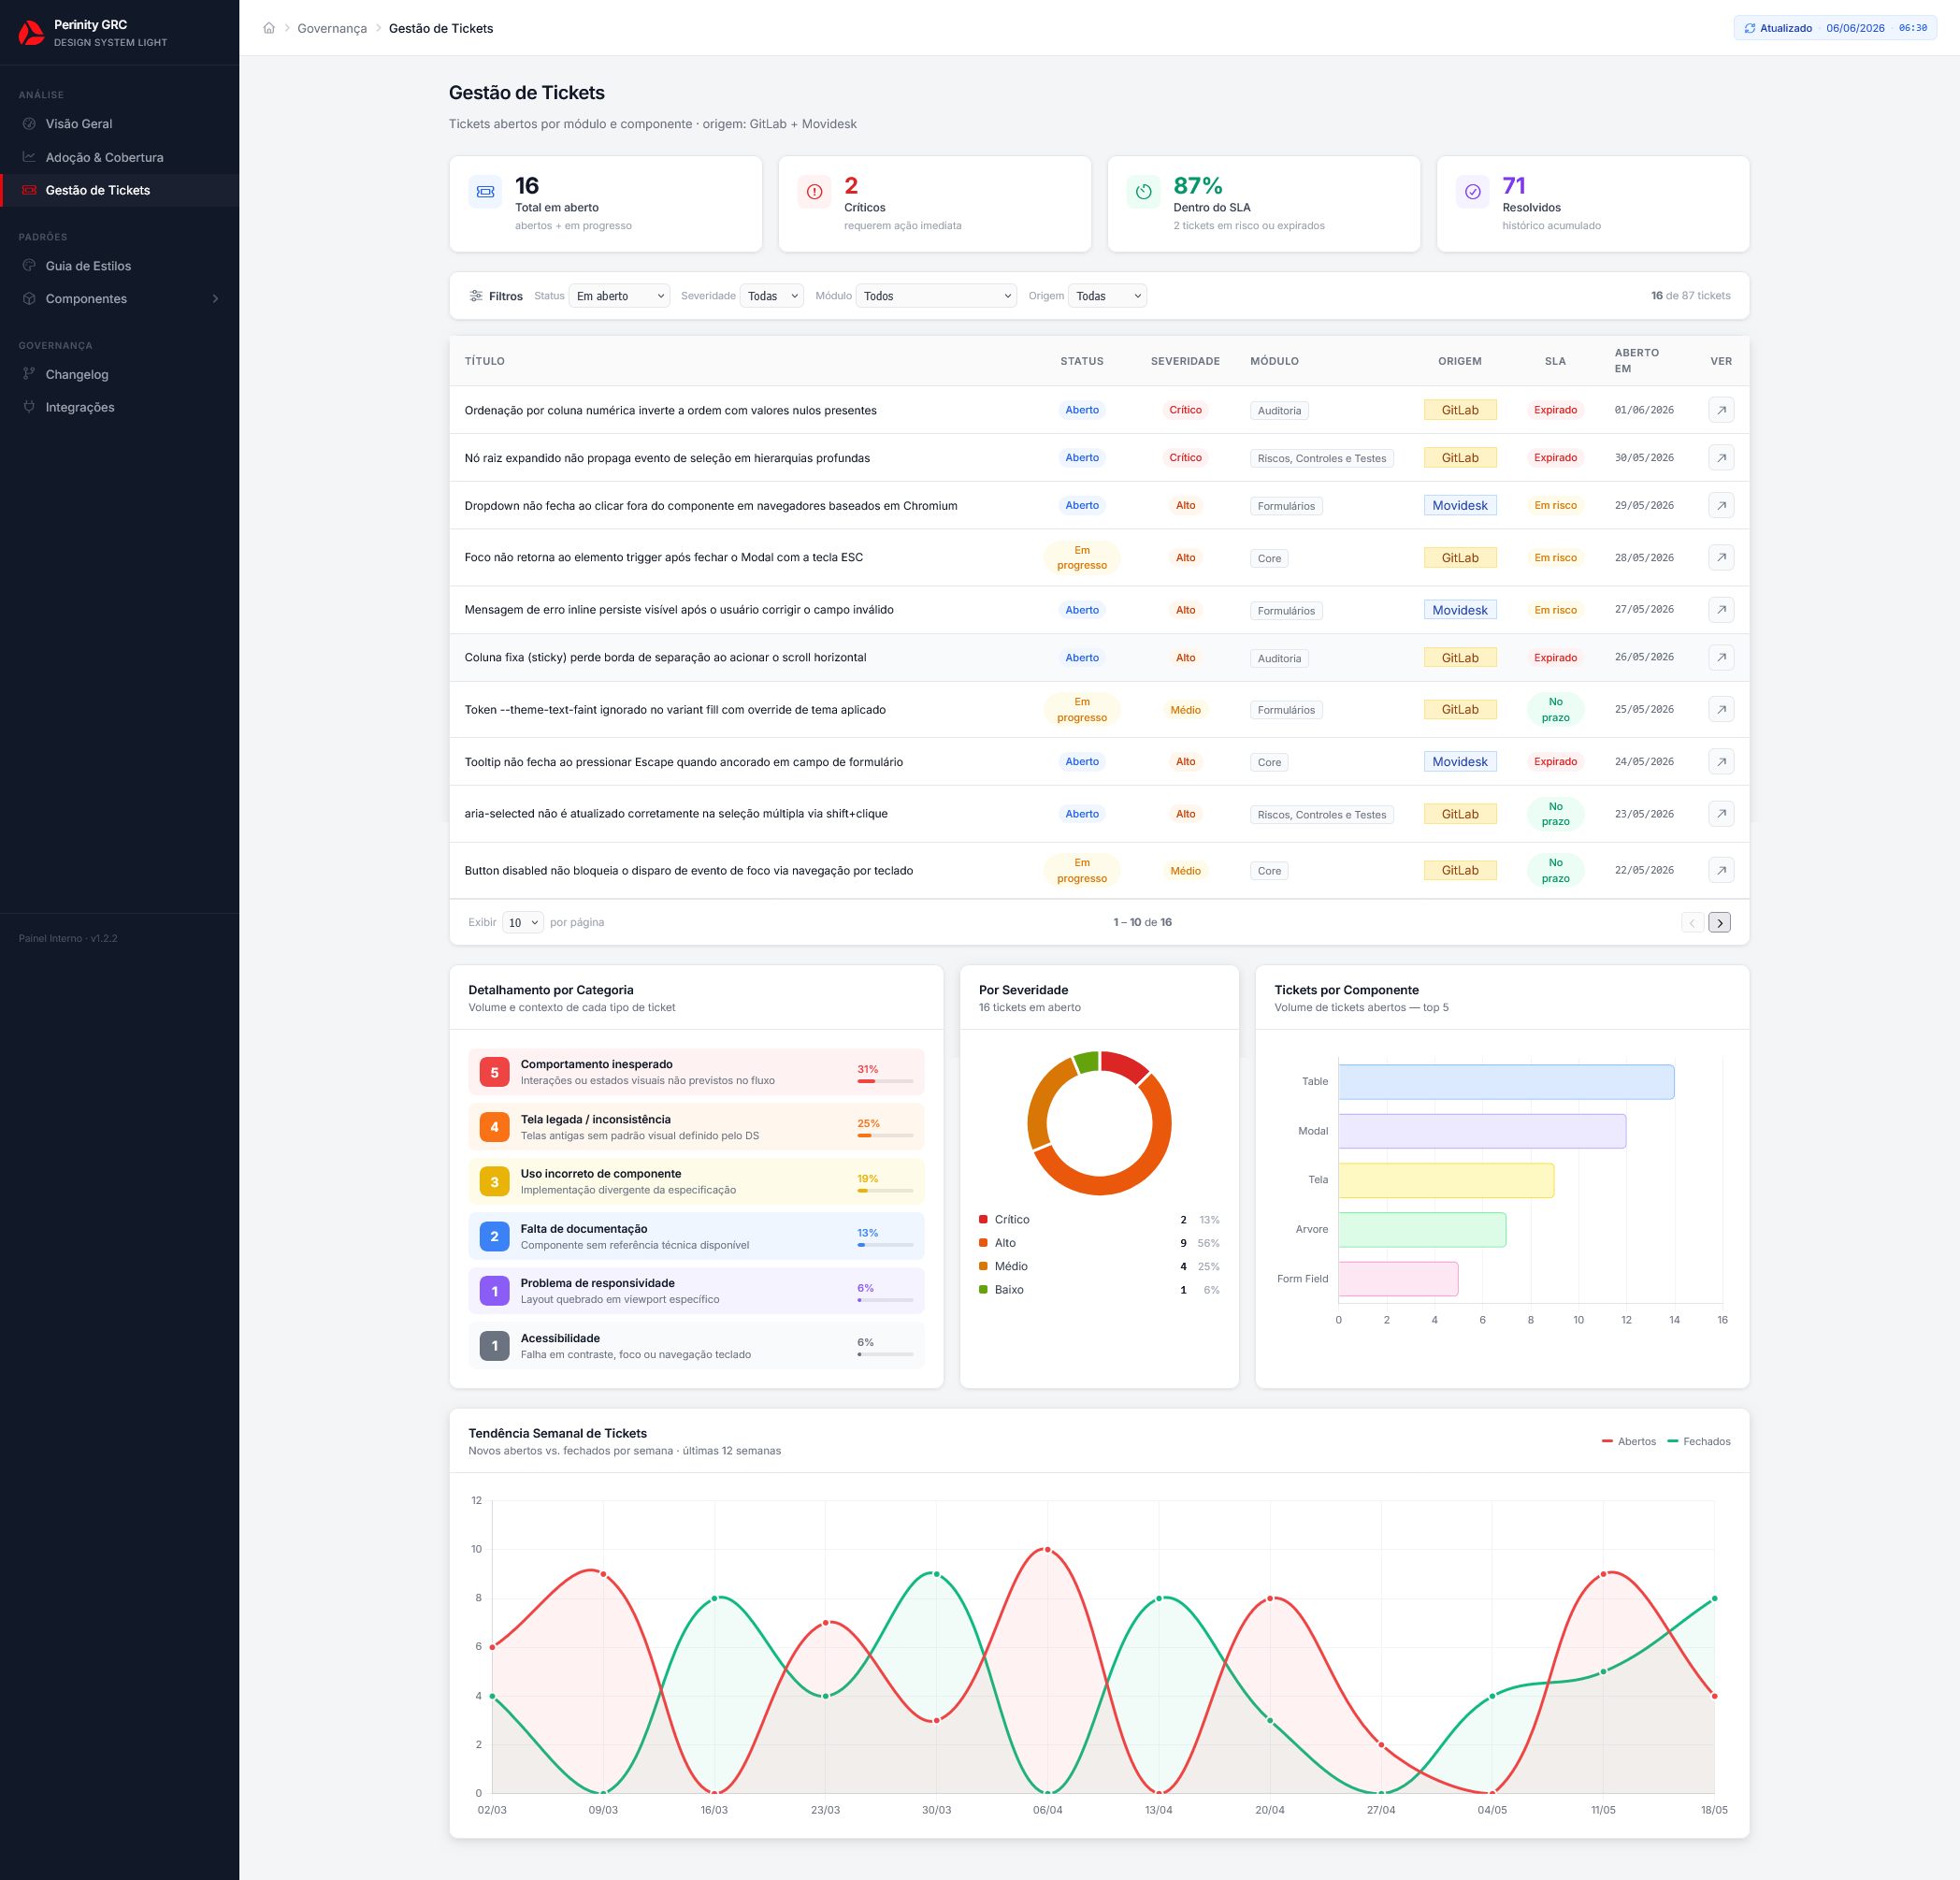Open external link for Tooltip Escape ticket

[1721, 762]
